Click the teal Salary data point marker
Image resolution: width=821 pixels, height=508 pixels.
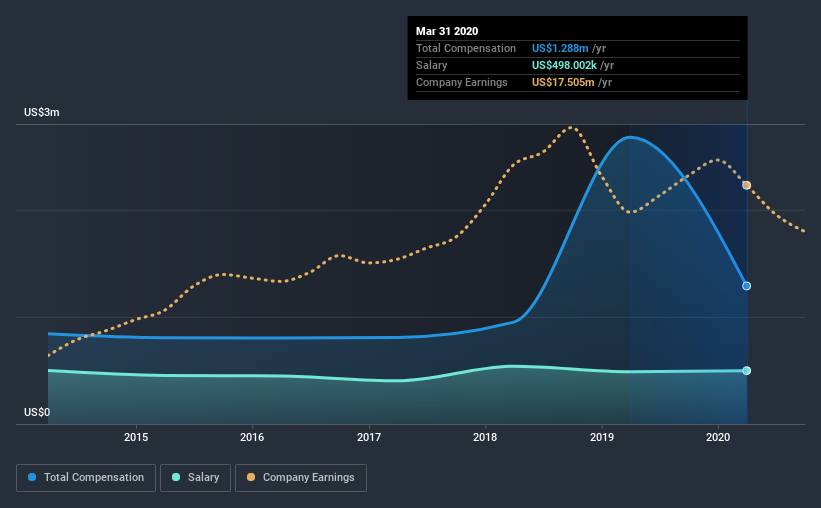coord(747,371)
